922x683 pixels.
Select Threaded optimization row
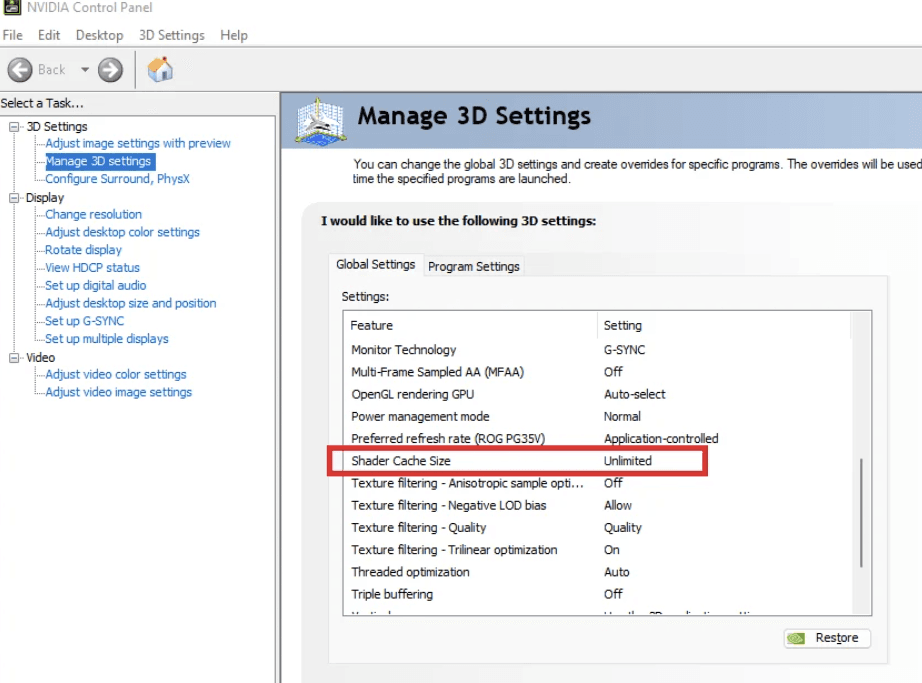(x=597, y=572)
